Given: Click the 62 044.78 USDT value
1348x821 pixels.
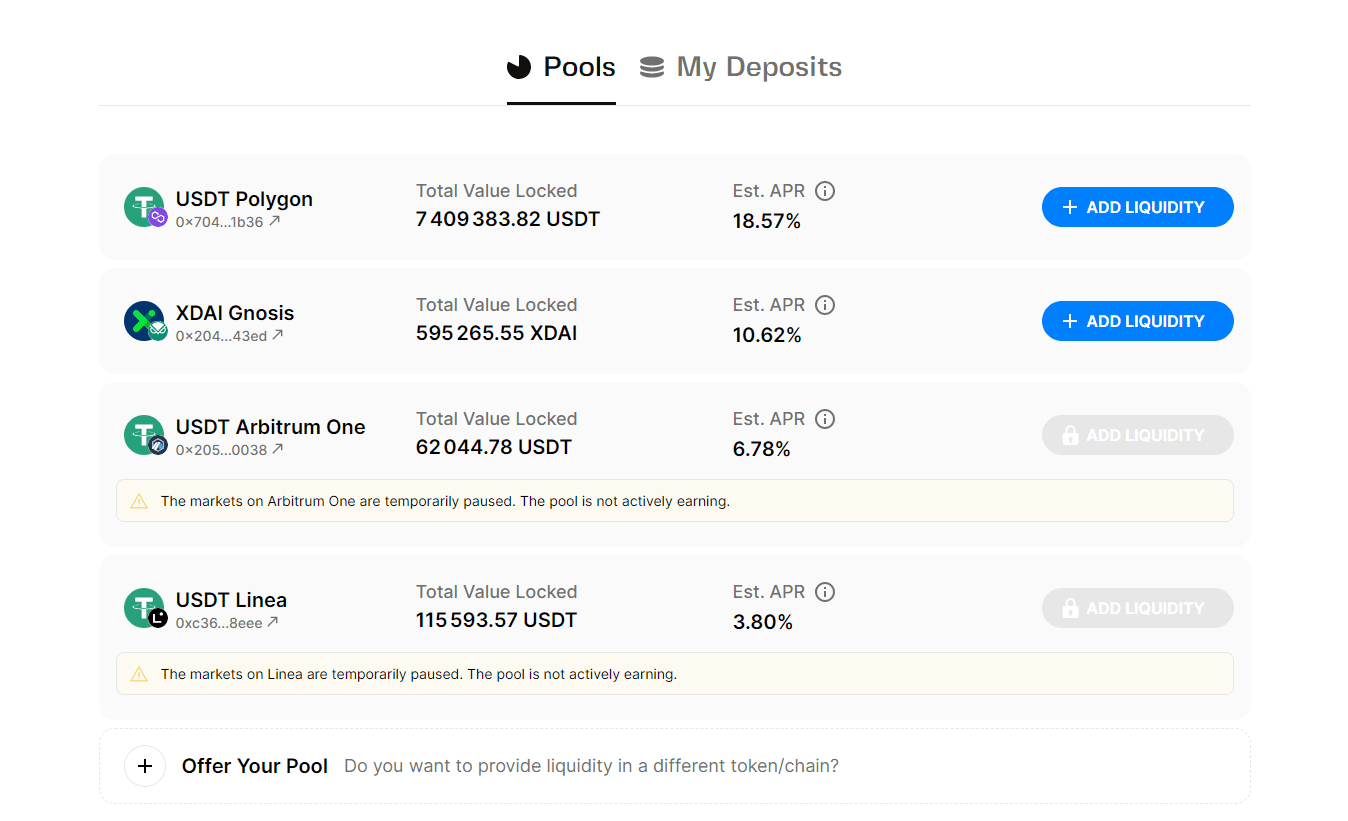Looking at the screenshot, I should (x=494, y=447).
